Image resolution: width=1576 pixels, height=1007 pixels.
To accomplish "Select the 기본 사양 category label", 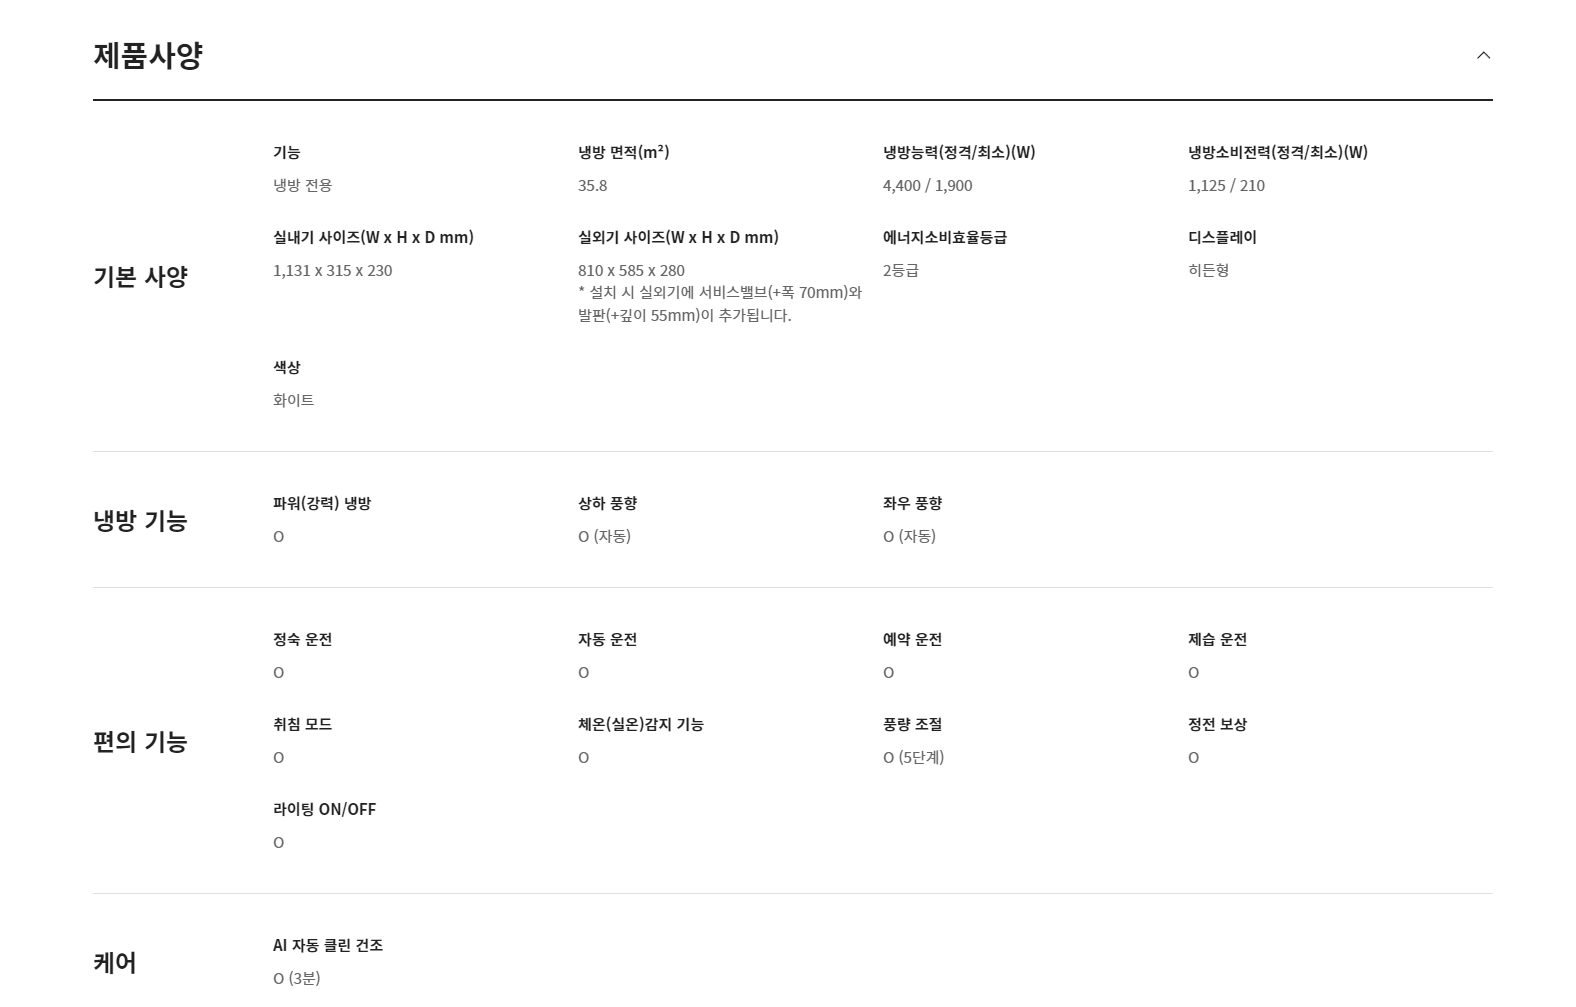I will [140, 277].
